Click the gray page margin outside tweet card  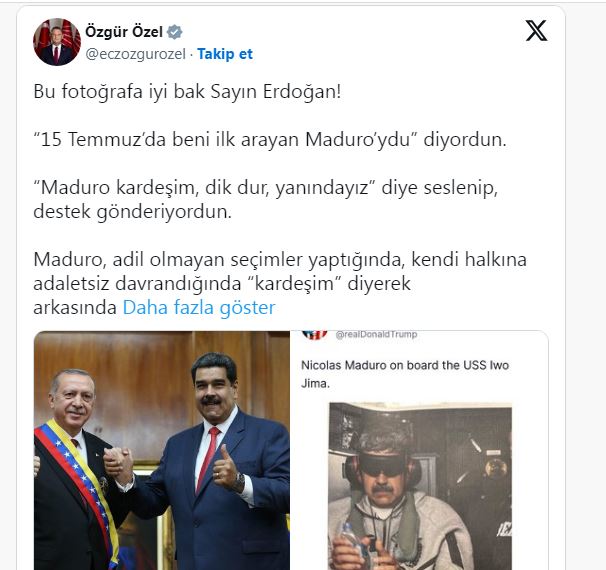(585, 271)
